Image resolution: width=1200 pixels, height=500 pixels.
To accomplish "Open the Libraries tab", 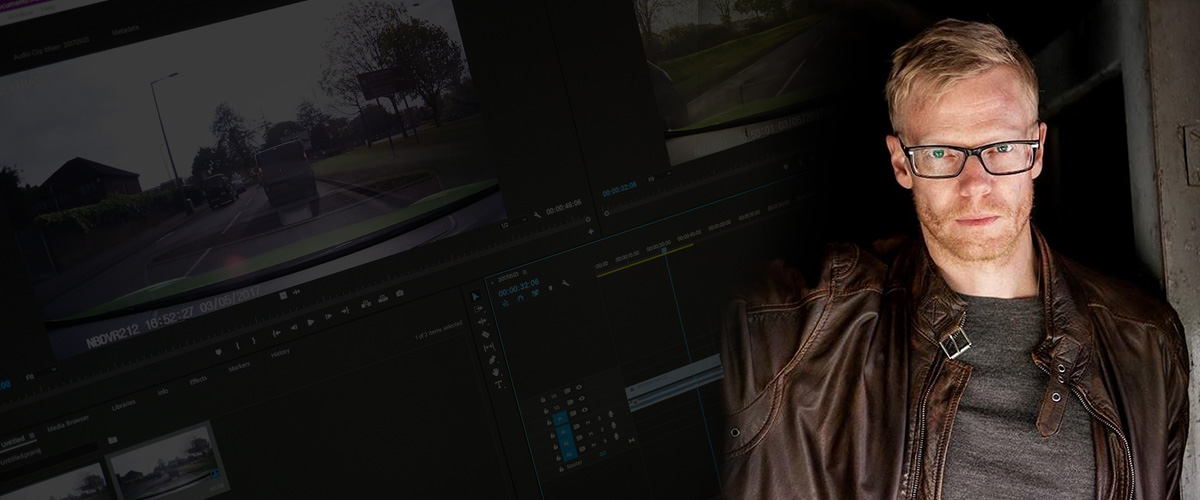I will 124,405.
